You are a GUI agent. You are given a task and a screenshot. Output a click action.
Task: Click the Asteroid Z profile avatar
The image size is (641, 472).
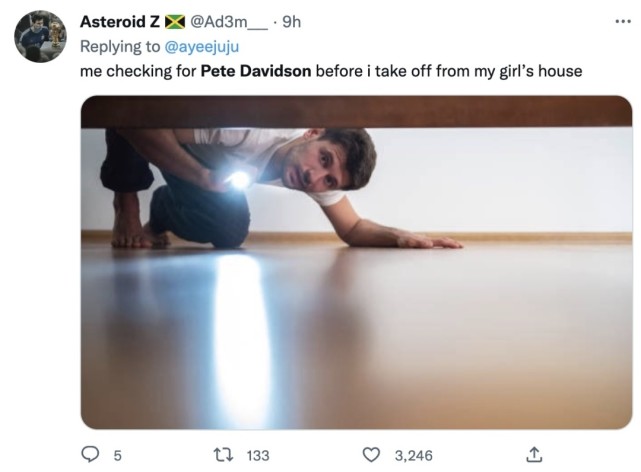tap(39, 38)
